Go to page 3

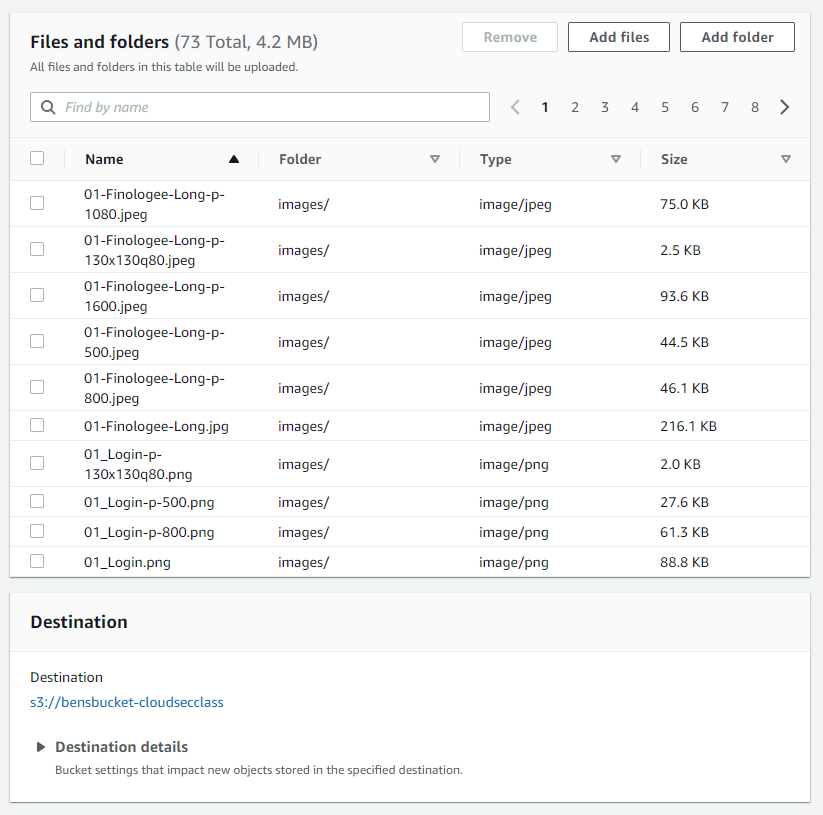coord(605,107)
